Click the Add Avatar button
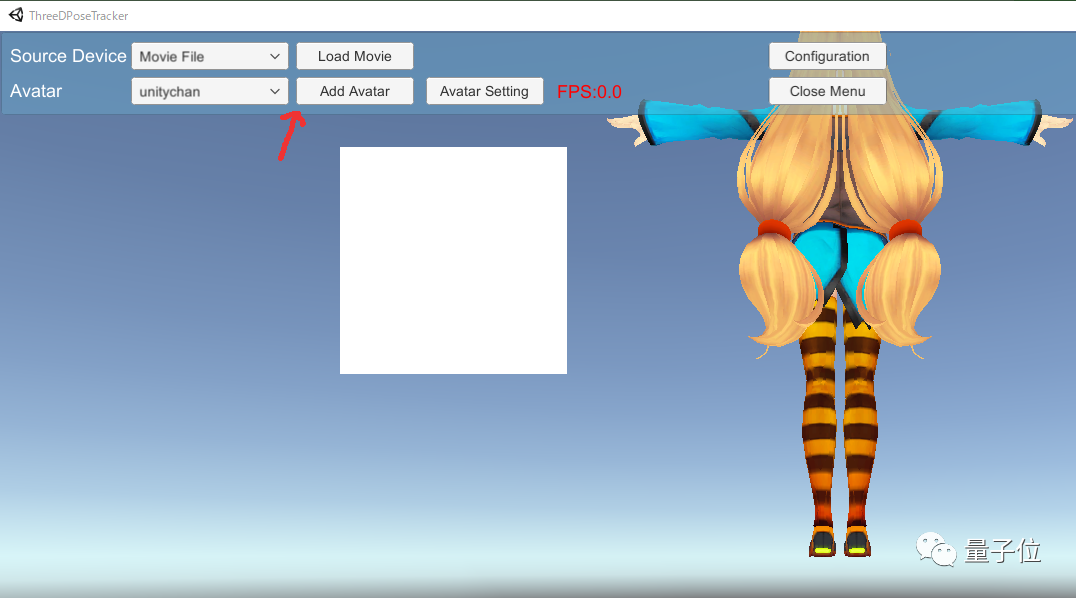1076x598 pixels. [x=355, y=91]
